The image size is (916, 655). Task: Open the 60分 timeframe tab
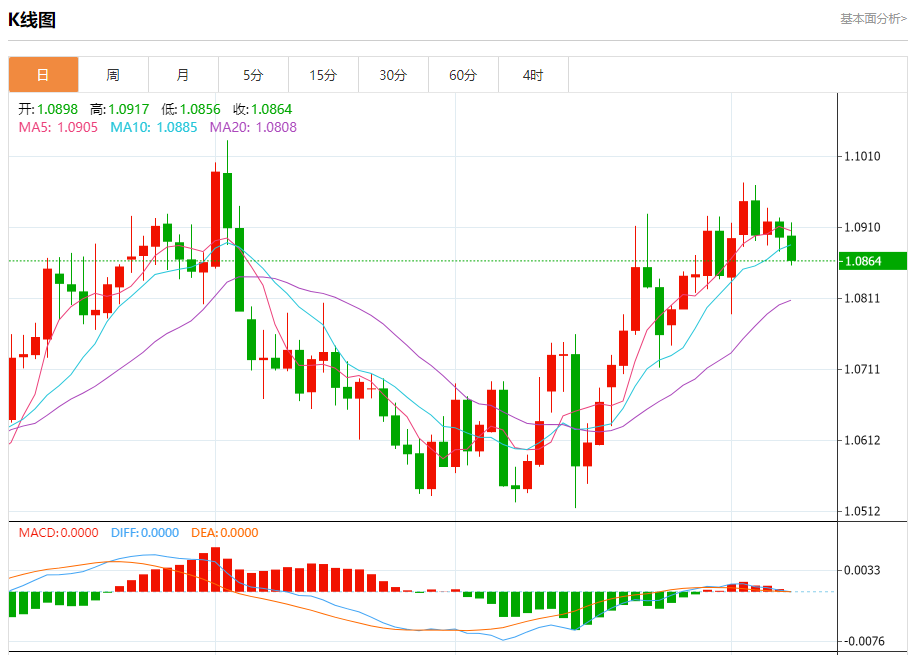463,75
